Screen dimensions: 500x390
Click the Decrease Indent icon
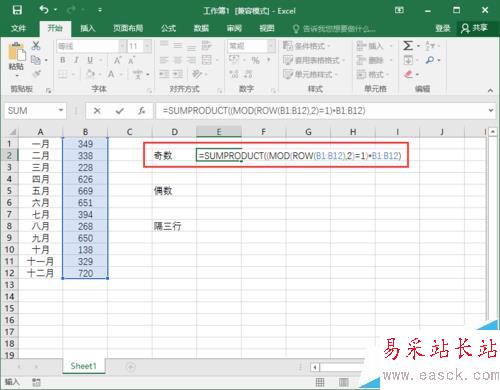click(164, 74)
